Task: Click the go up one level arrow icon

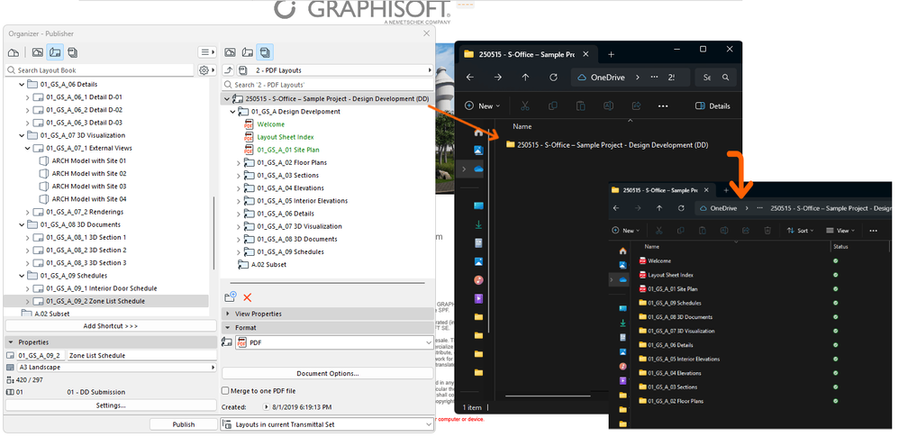Action: 228,71
